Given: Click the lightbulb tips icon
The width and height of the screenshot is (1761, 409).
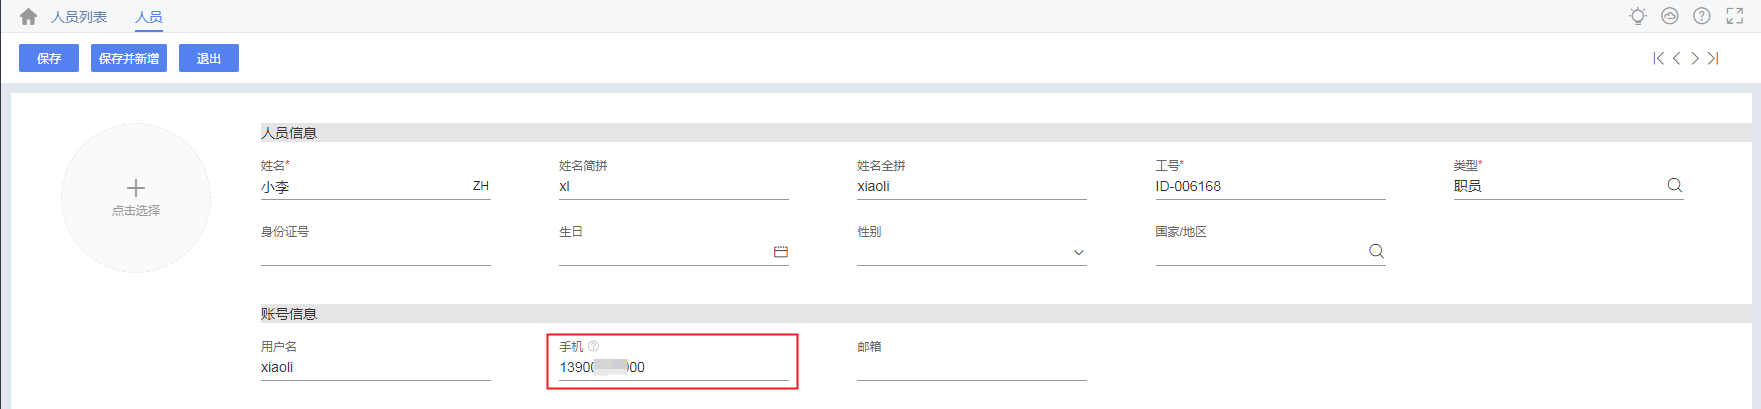Looking at the screenshot, I should point(1637,16).
